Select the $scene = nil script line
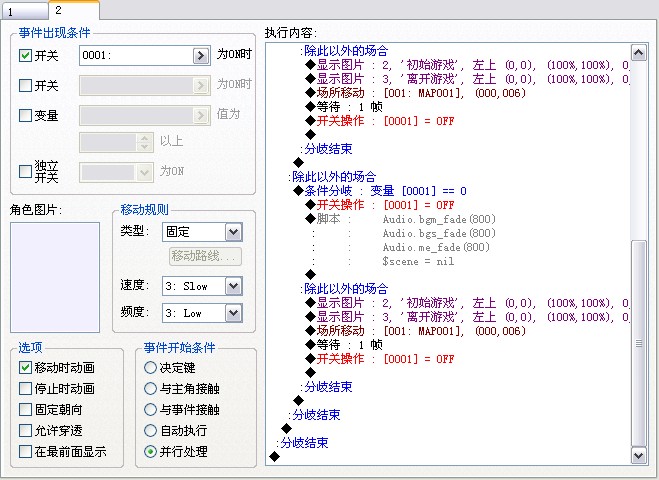The height and width of the screenshot is (480, 659). [418, 261]
